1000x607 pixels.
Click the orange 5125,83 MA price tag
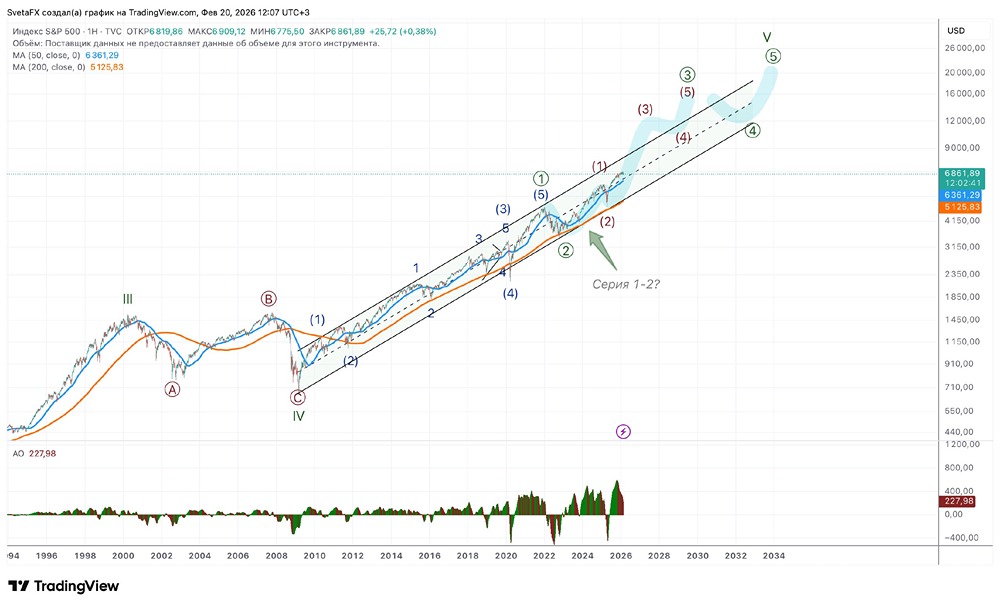click(960, 207)
